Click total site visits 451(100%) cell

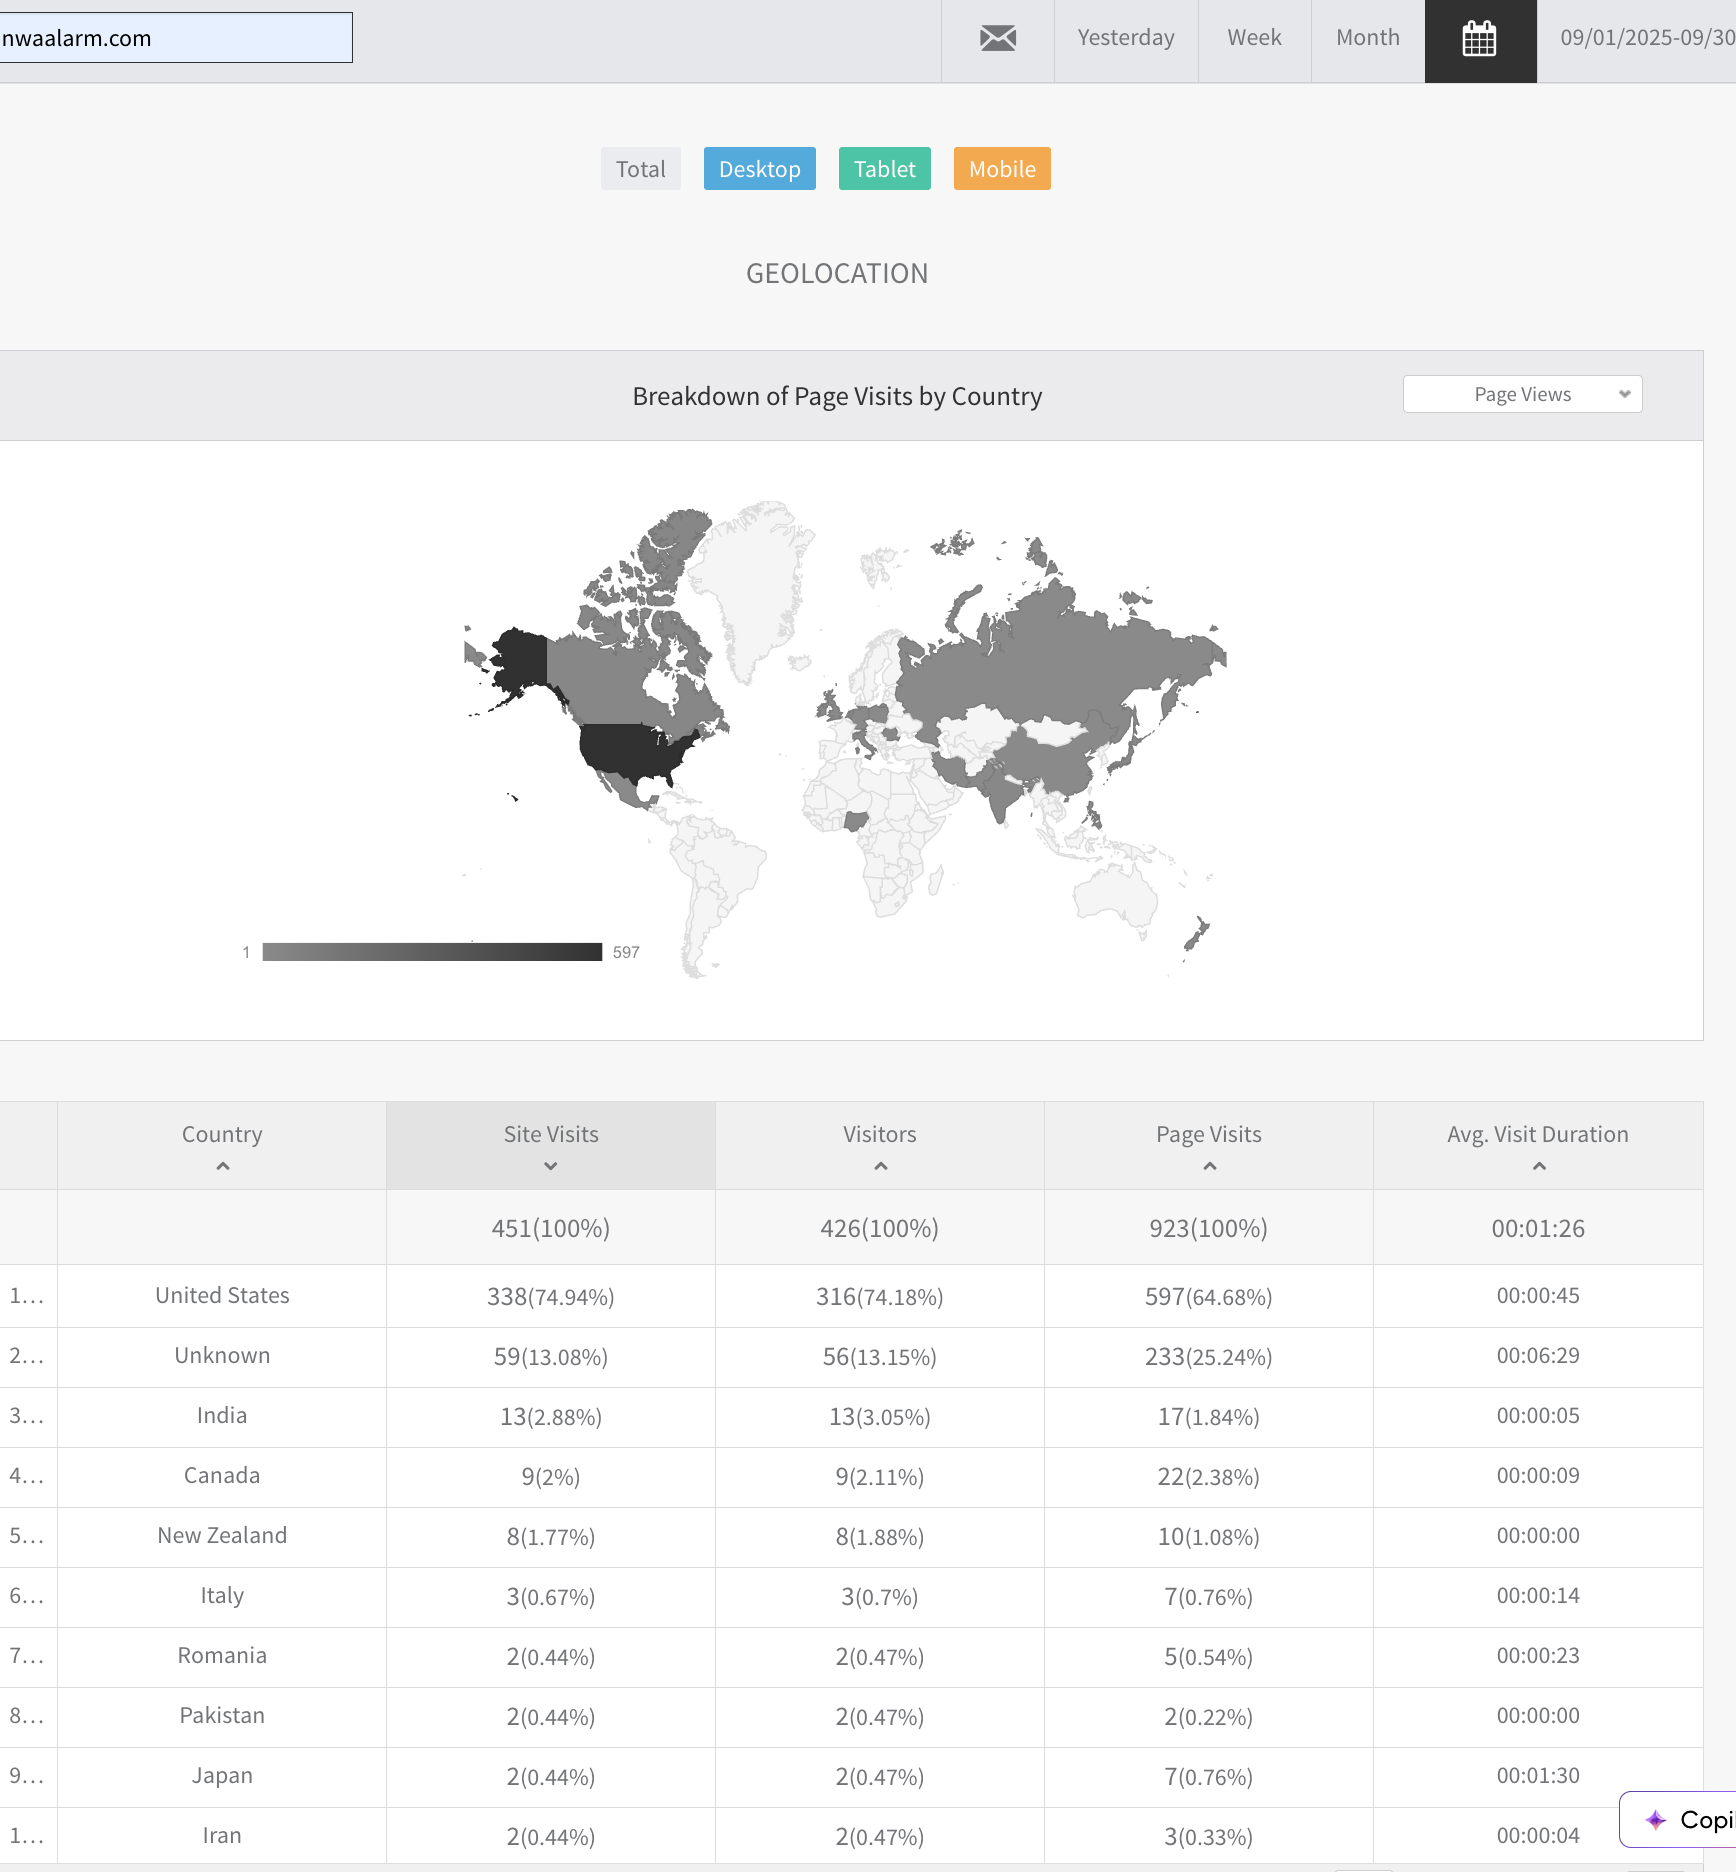coord(551,1228)
